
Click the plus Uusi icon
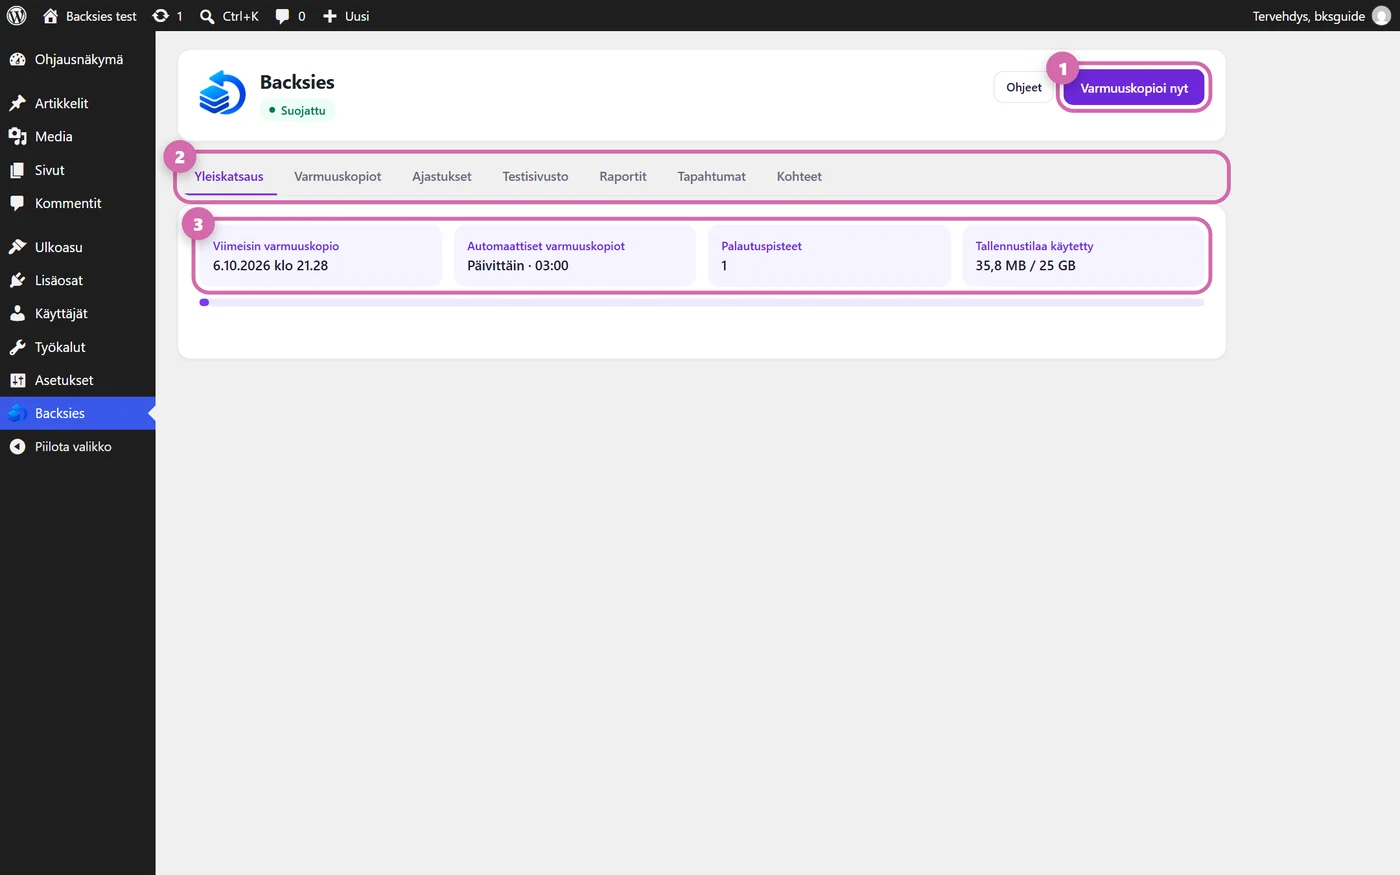tap(330, 16)
